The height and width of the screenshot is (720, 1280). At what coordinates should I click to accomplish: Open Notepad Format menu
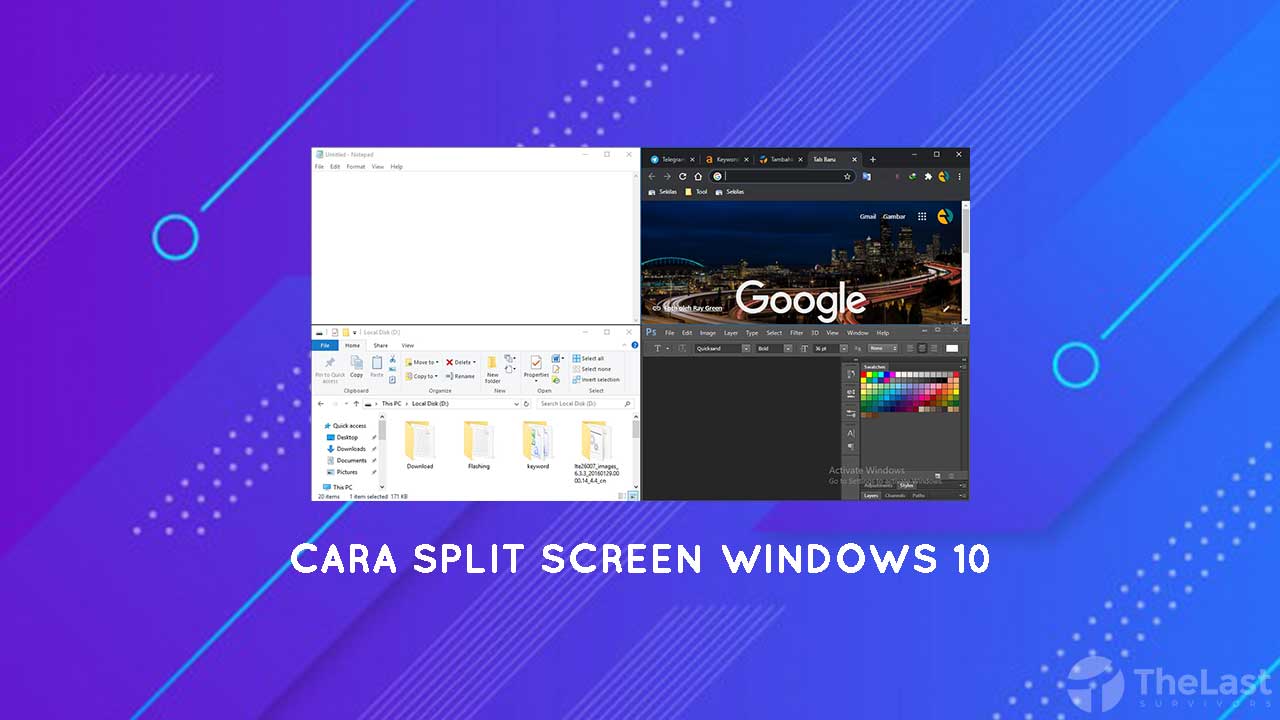(x=356, y=166)
